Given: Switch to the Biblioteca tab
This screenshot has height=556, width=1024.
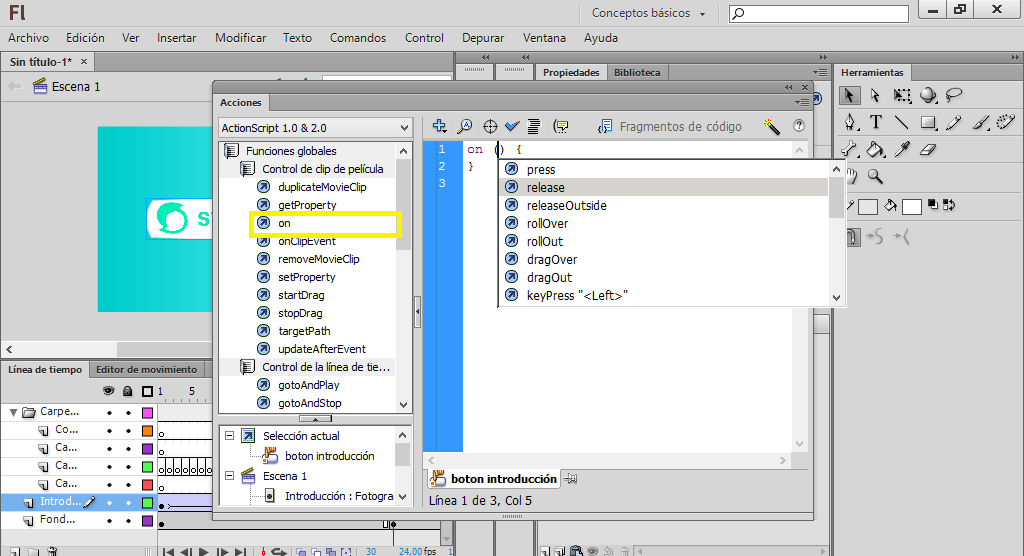Looking at the screenshot, I should [637, 73].
